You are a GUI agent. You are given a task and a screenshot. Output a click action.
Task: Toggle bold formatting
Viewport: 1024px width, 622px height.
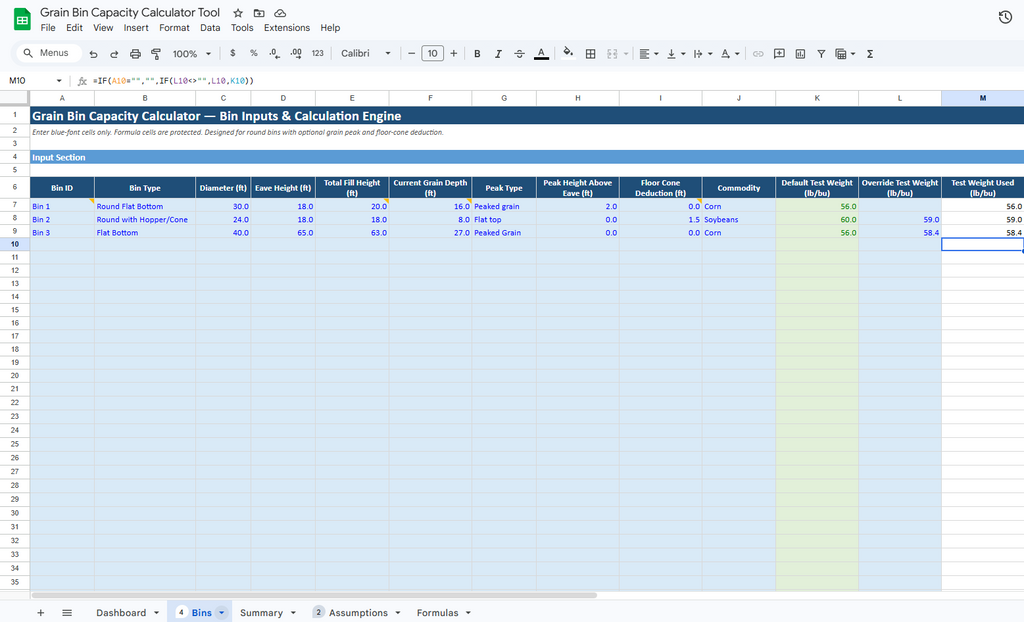click(477, 53)
